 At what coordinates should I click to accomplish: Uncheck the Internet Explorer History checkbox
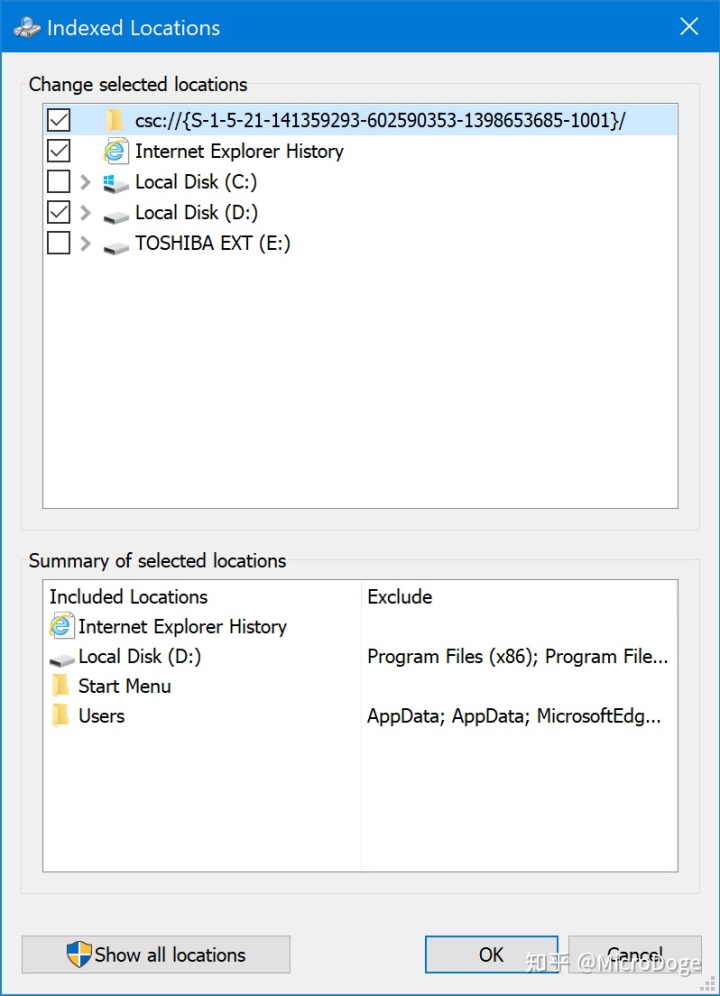58,151
